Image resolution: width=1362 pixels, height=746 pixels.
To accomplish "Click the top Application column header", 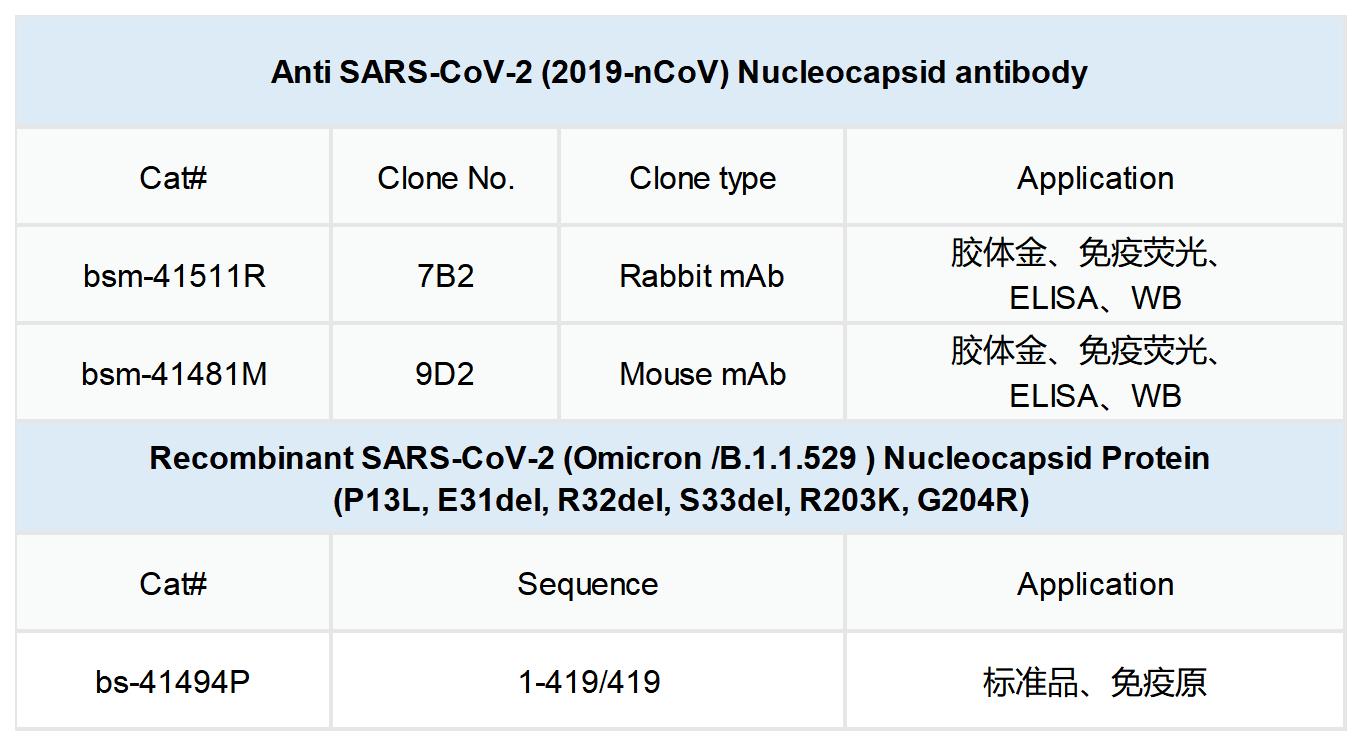I will 1095,178.
